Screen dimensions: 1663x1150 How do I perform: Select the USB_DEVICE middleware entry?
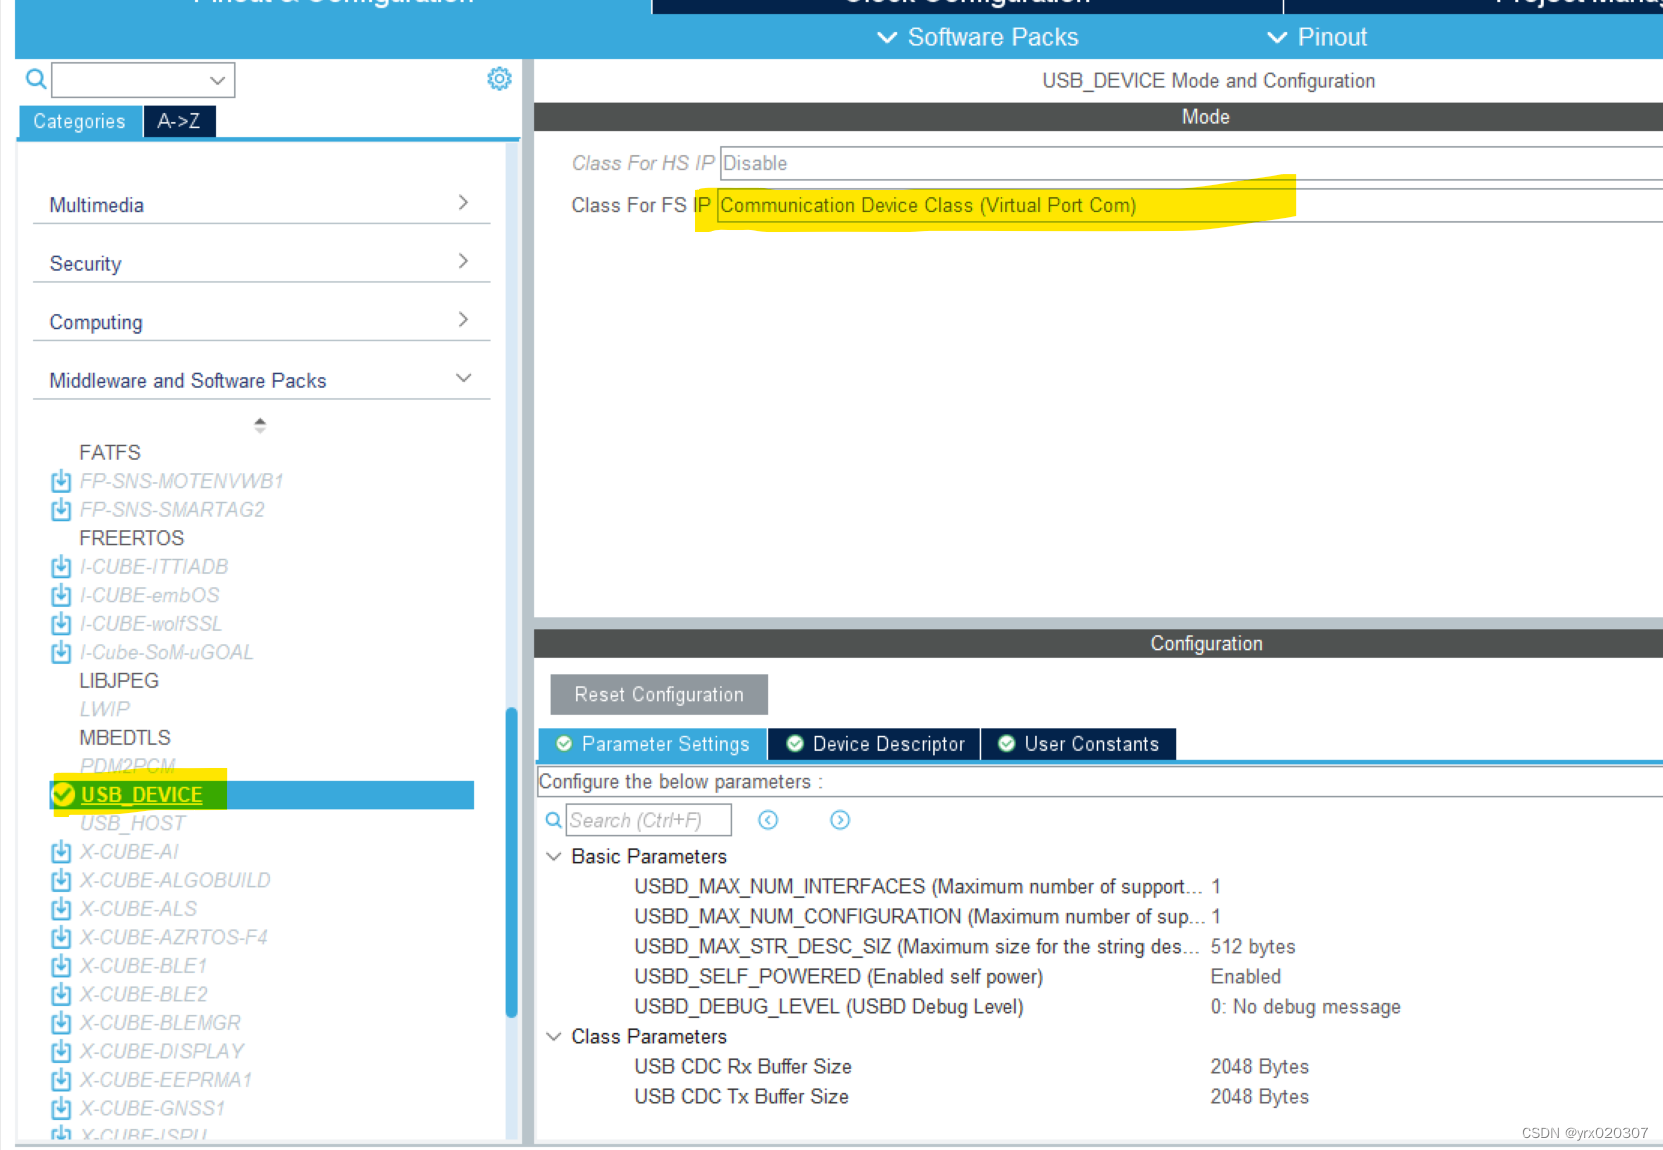click(x=141, y=795)
